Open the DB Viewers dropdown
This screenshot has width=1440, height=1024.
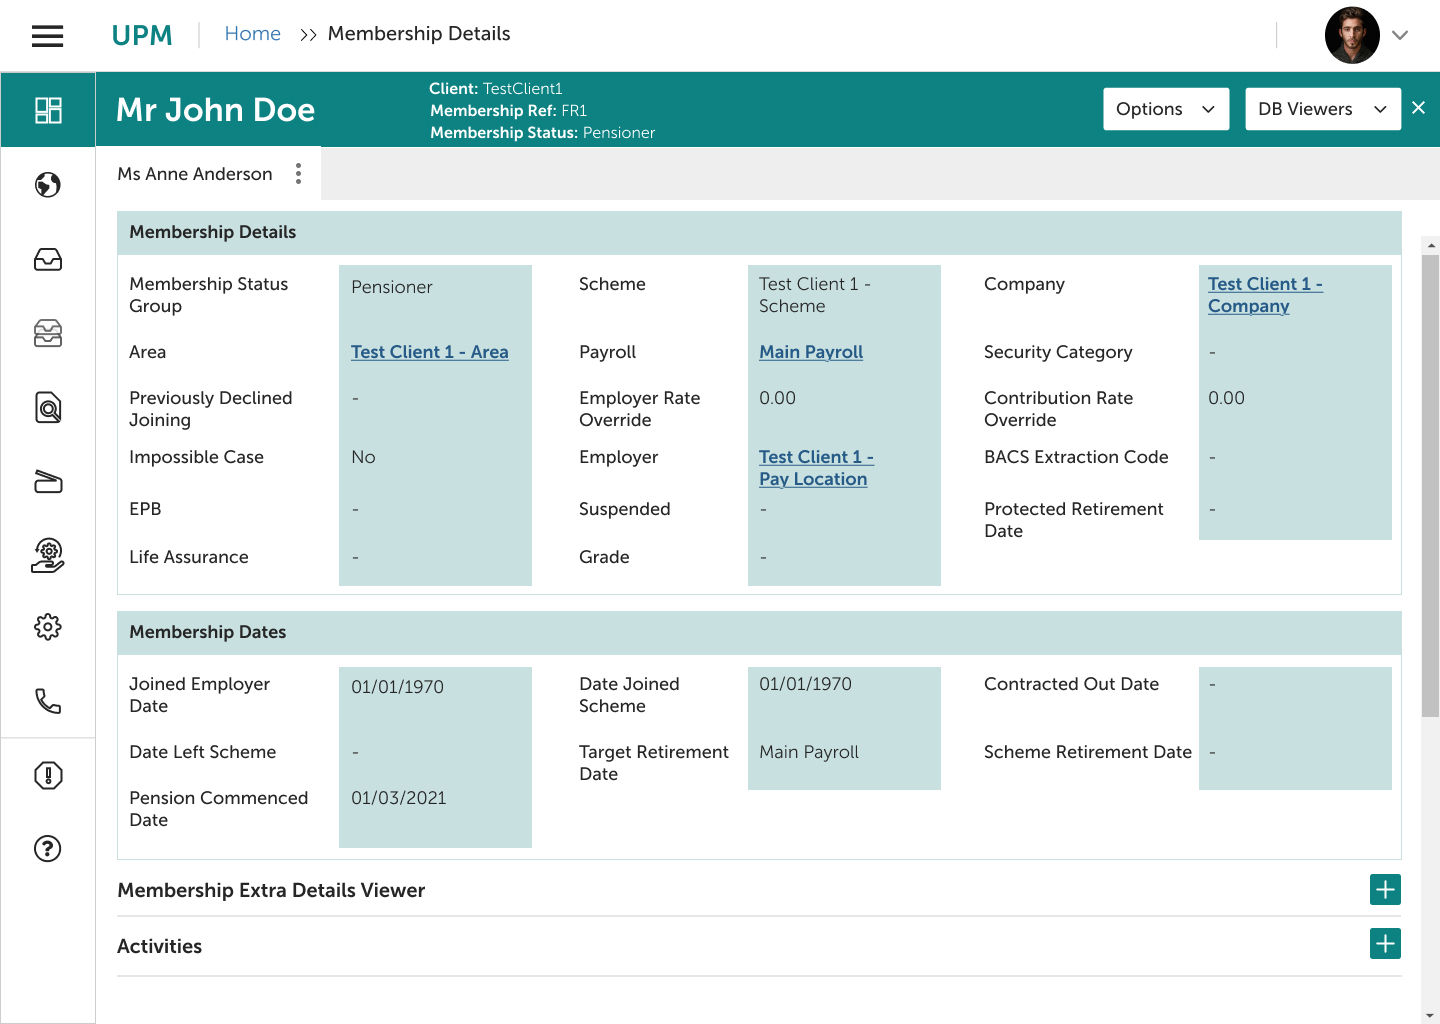point(1322,109)
